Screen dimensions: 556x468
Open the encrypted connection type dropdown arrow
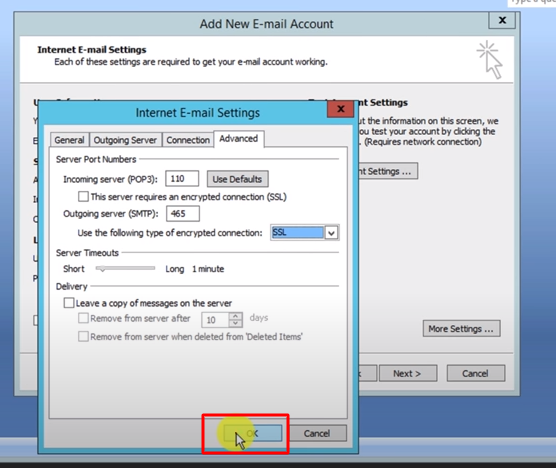(331, 233)
